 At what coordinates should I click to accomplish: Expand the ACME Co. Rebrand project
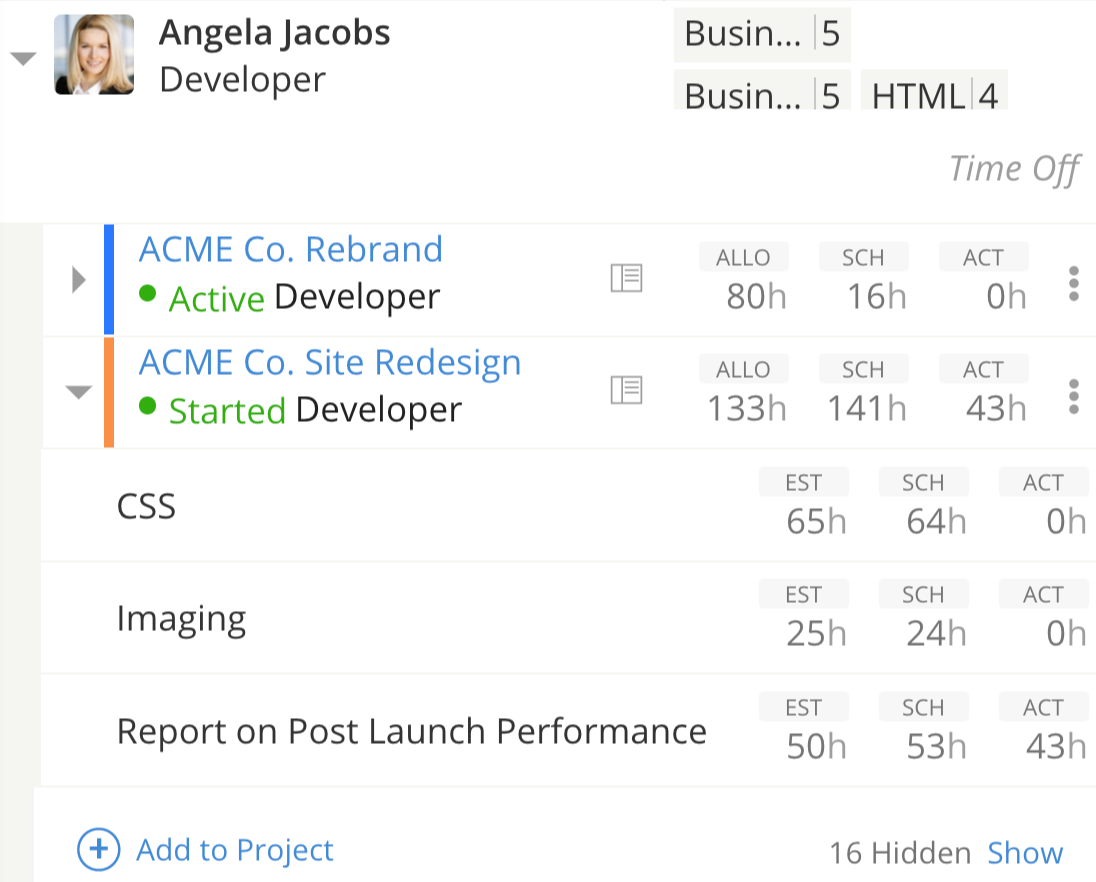[79, 281]
